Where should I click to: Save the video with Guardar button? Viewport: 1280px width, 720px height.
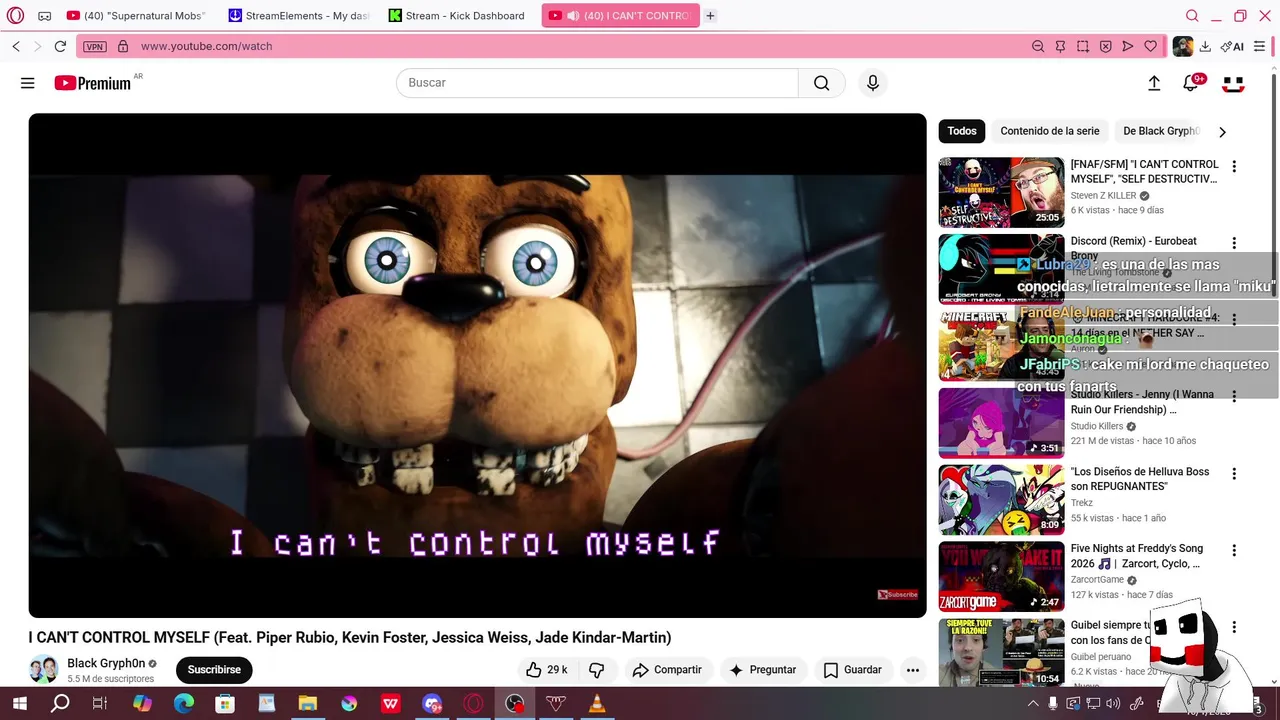[x=852, y=670]
